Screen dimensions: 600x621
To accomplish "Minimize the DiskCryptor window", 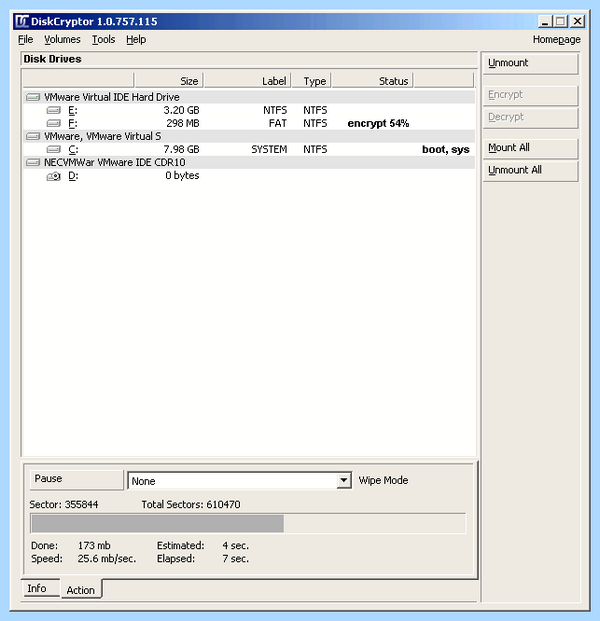I will click(x=545, y=21).
